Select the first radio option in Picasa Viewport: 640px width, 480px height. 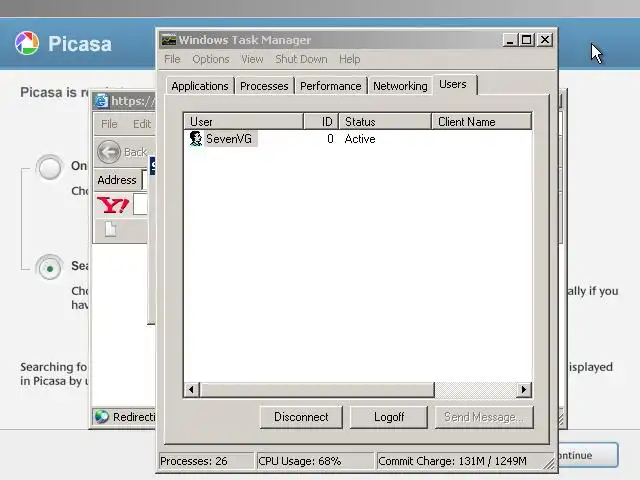(x=49, y=167)
